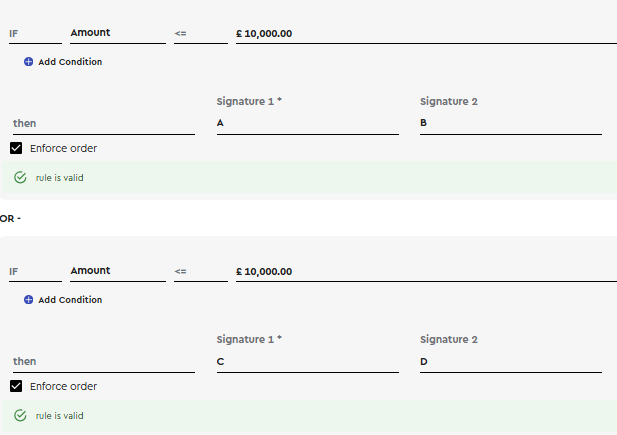Uncheck Enforce order in the second rule
The image size is (617, 435).
point(16,386)
